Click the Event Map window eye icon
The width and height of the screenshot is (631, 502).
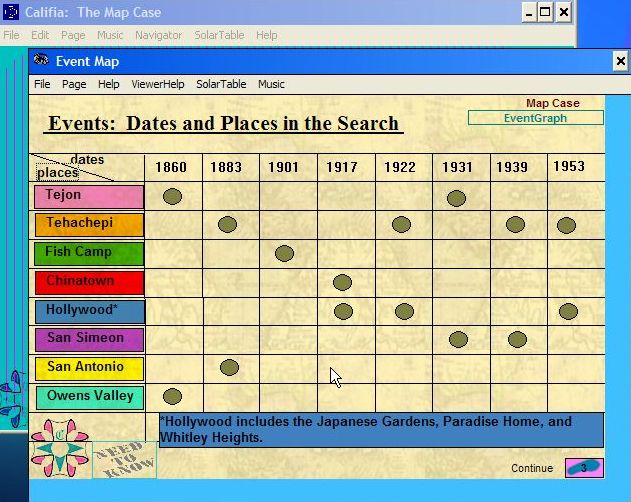click(41, 61)
